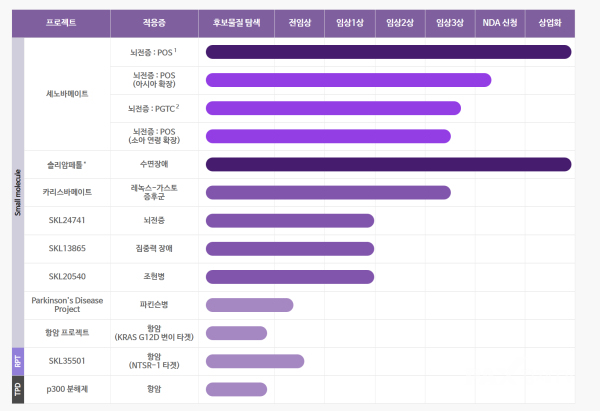Click the 뇌전증 : POS (소아 연령 확장) indication

coord(154,136)
